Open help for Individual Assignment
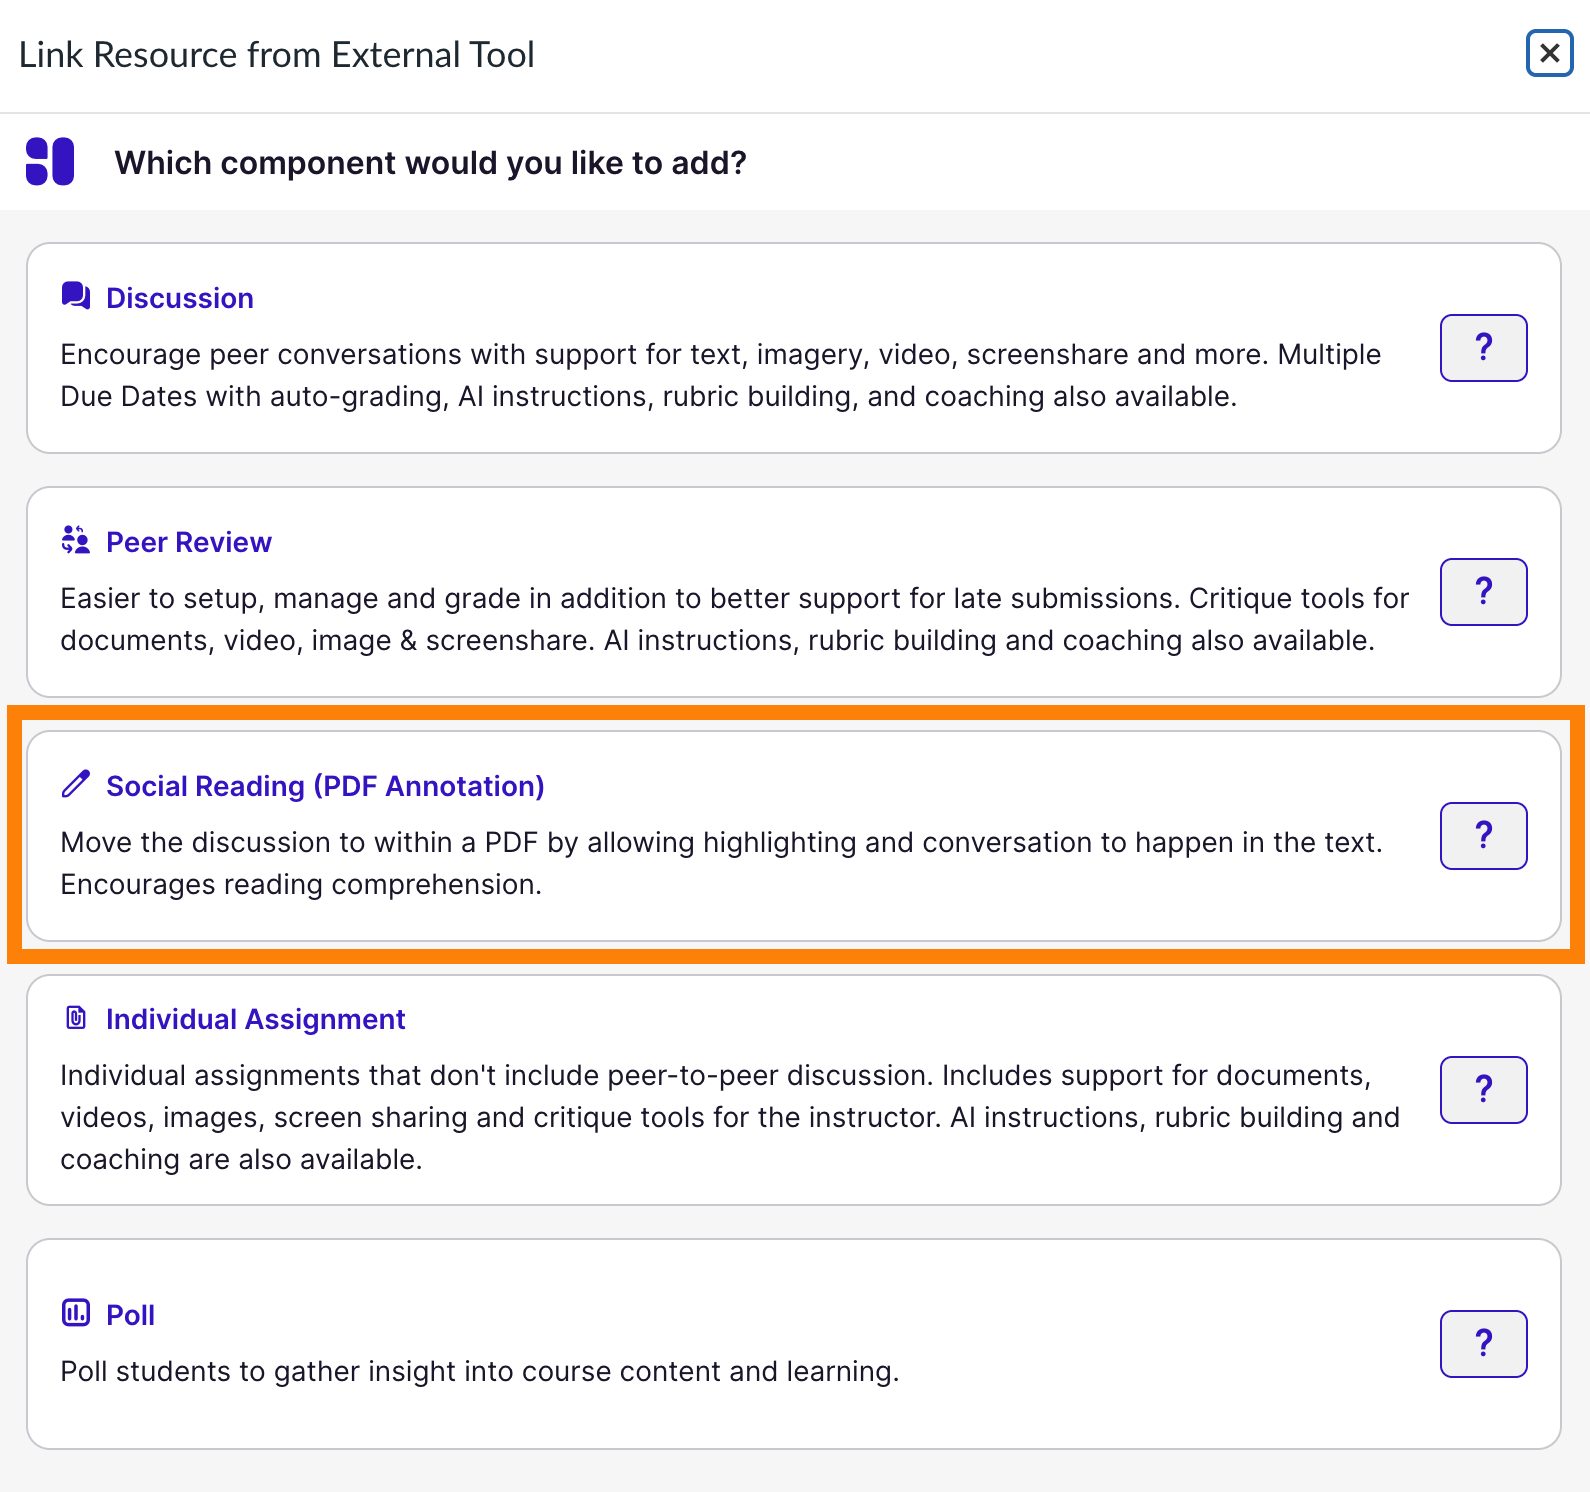Image resolution: width=1590 pixels, height=1492 pixels. tap(1483, 1090)
